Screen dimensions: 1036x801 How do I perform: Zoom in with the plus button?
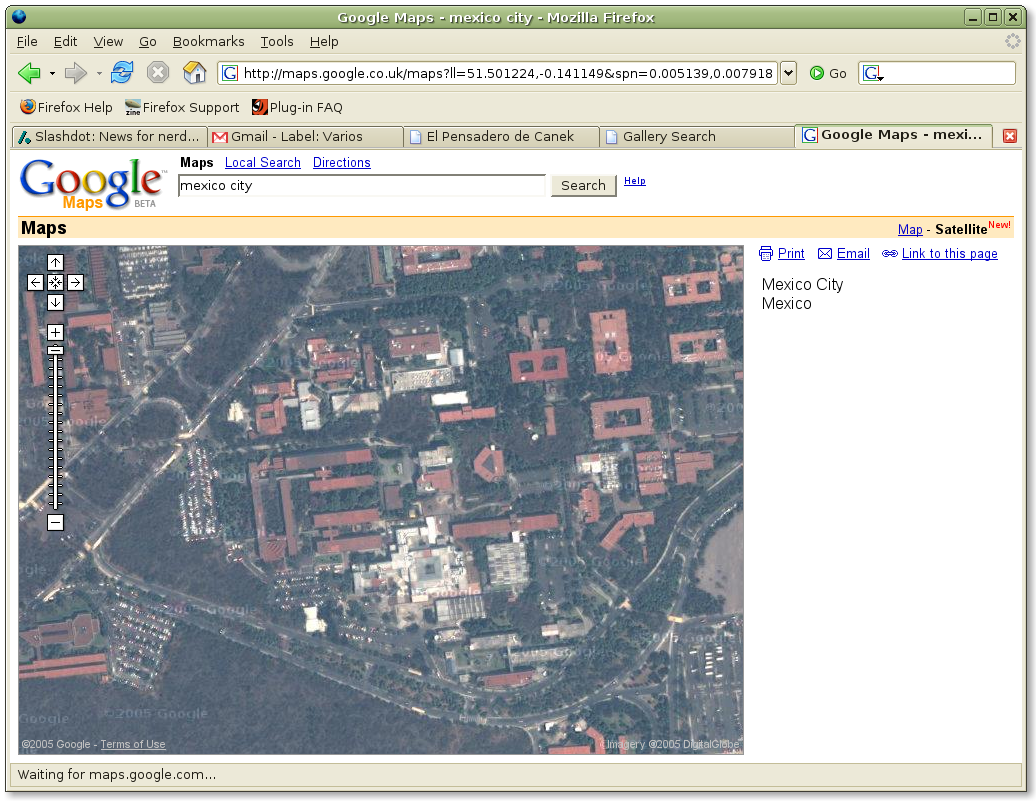[x=56, y=332]
